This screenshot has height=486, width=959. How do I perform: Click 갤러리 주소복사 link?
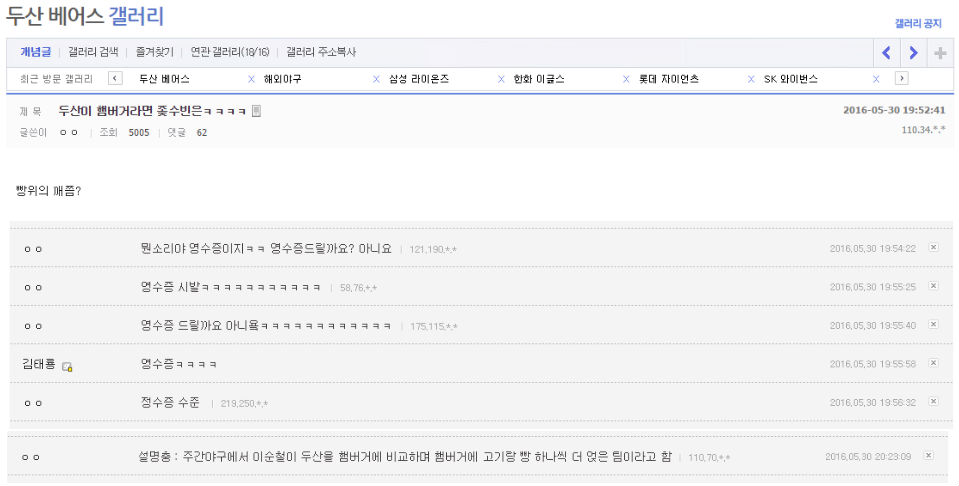coord(320,52)
